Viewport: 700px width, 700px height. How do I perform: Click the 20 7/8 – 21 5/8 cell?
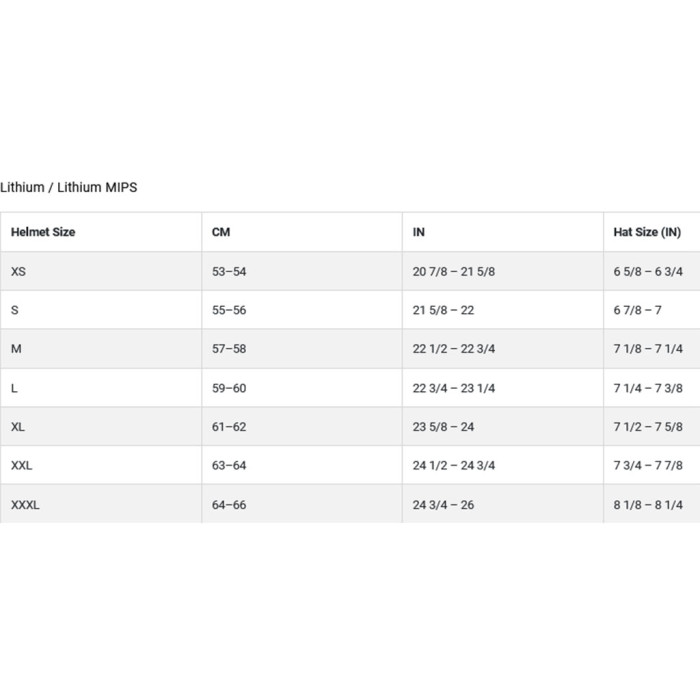pos(454,271)
